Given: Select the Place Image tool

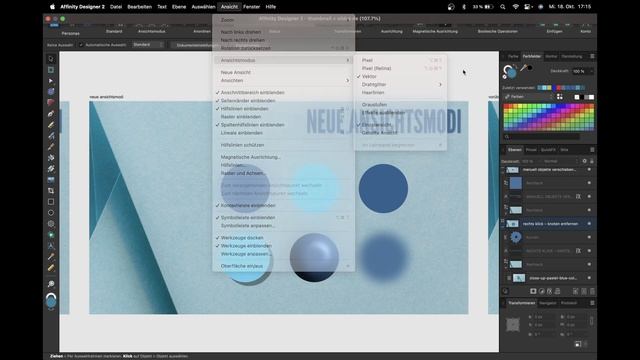Looking at the screenshot, I should click(x=51, y=180).
